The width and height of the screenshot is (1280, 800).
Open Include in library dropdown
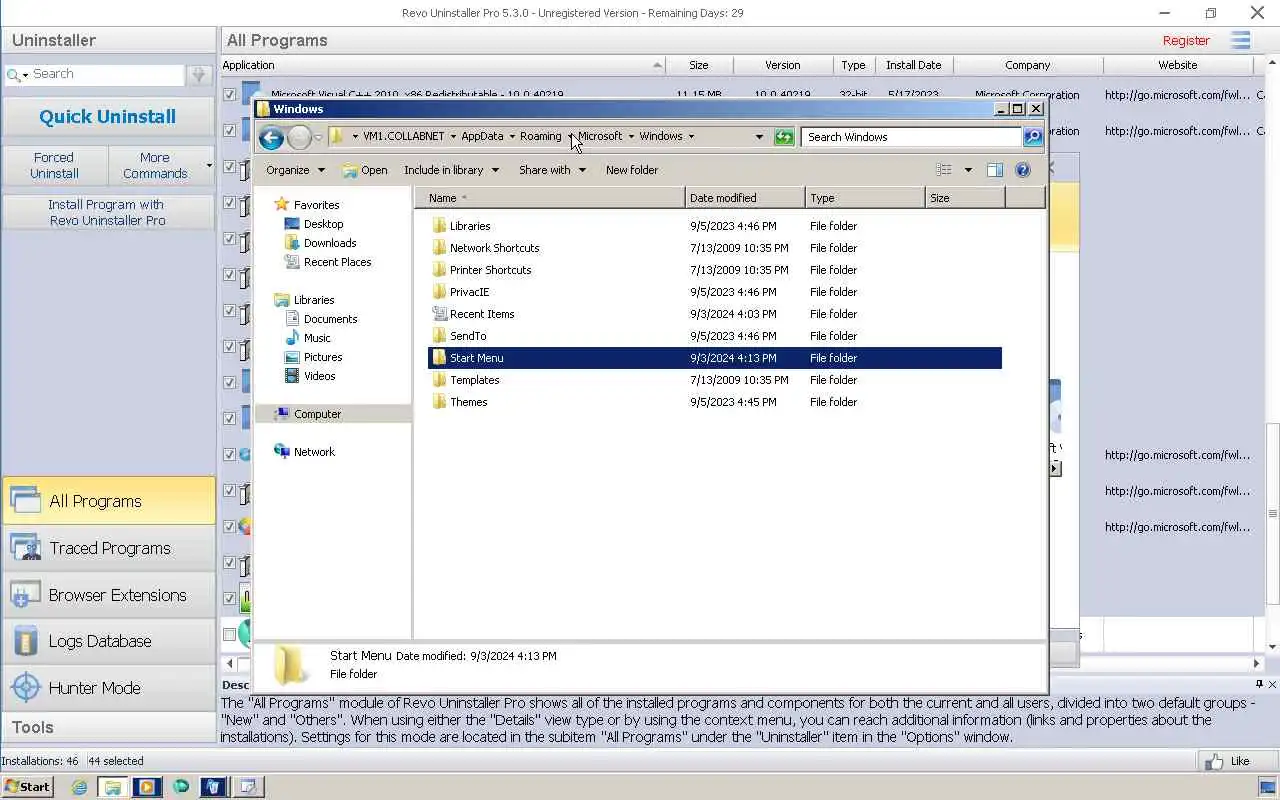click(x=451, y=170)
